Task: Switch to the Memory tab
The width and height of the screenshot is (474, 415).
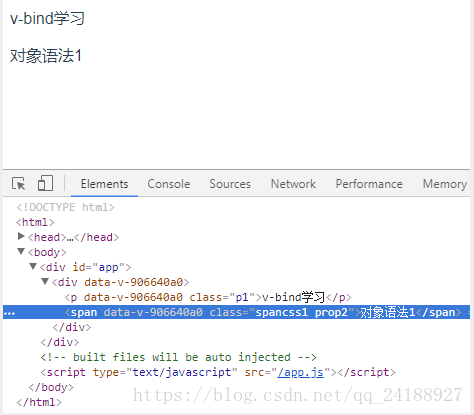Action: (x=445, y=184)
